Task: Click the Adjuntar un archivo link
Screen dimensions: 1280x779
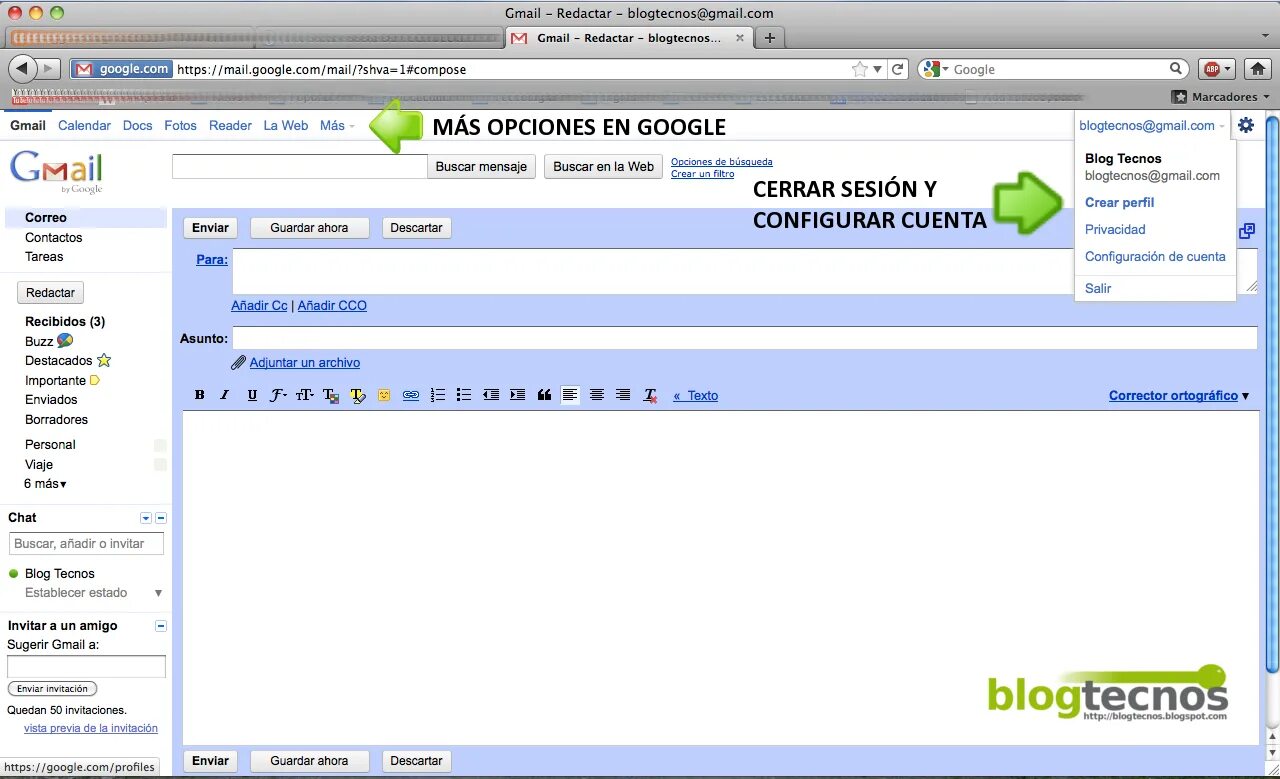Action: [x=304, y=362]
